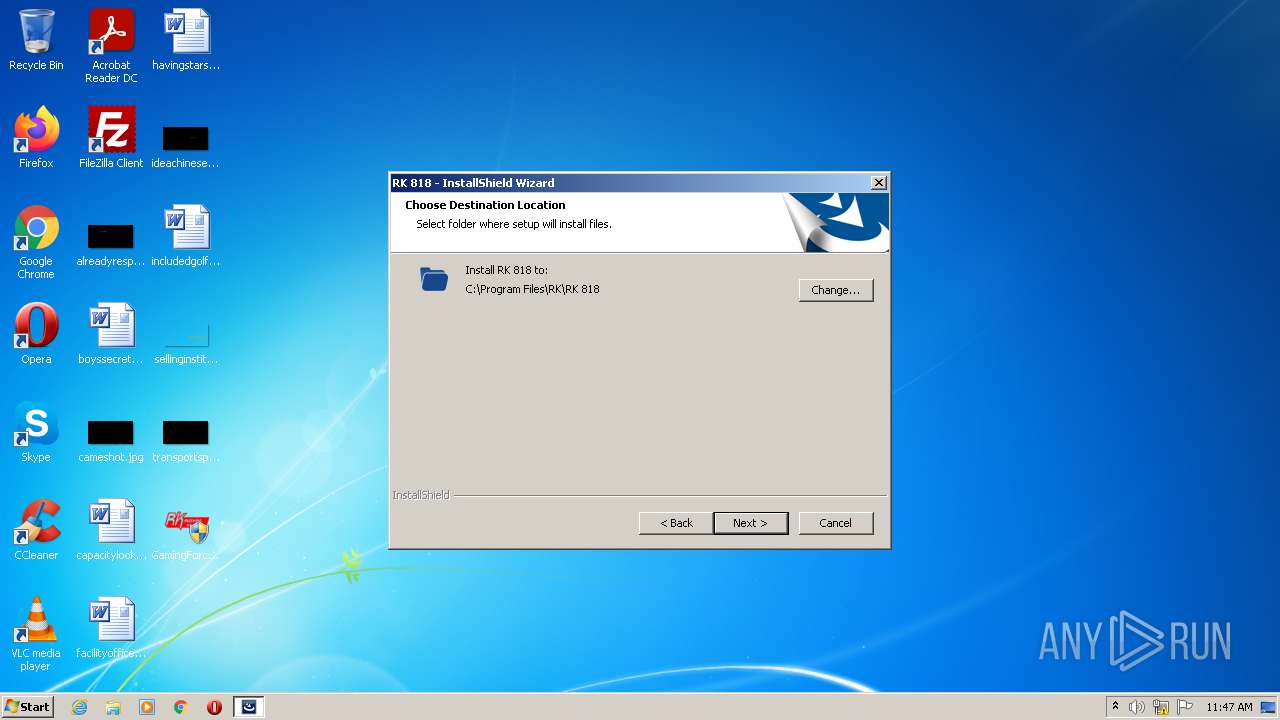Select the CCleaner desktop shortcut

point(36,530)
